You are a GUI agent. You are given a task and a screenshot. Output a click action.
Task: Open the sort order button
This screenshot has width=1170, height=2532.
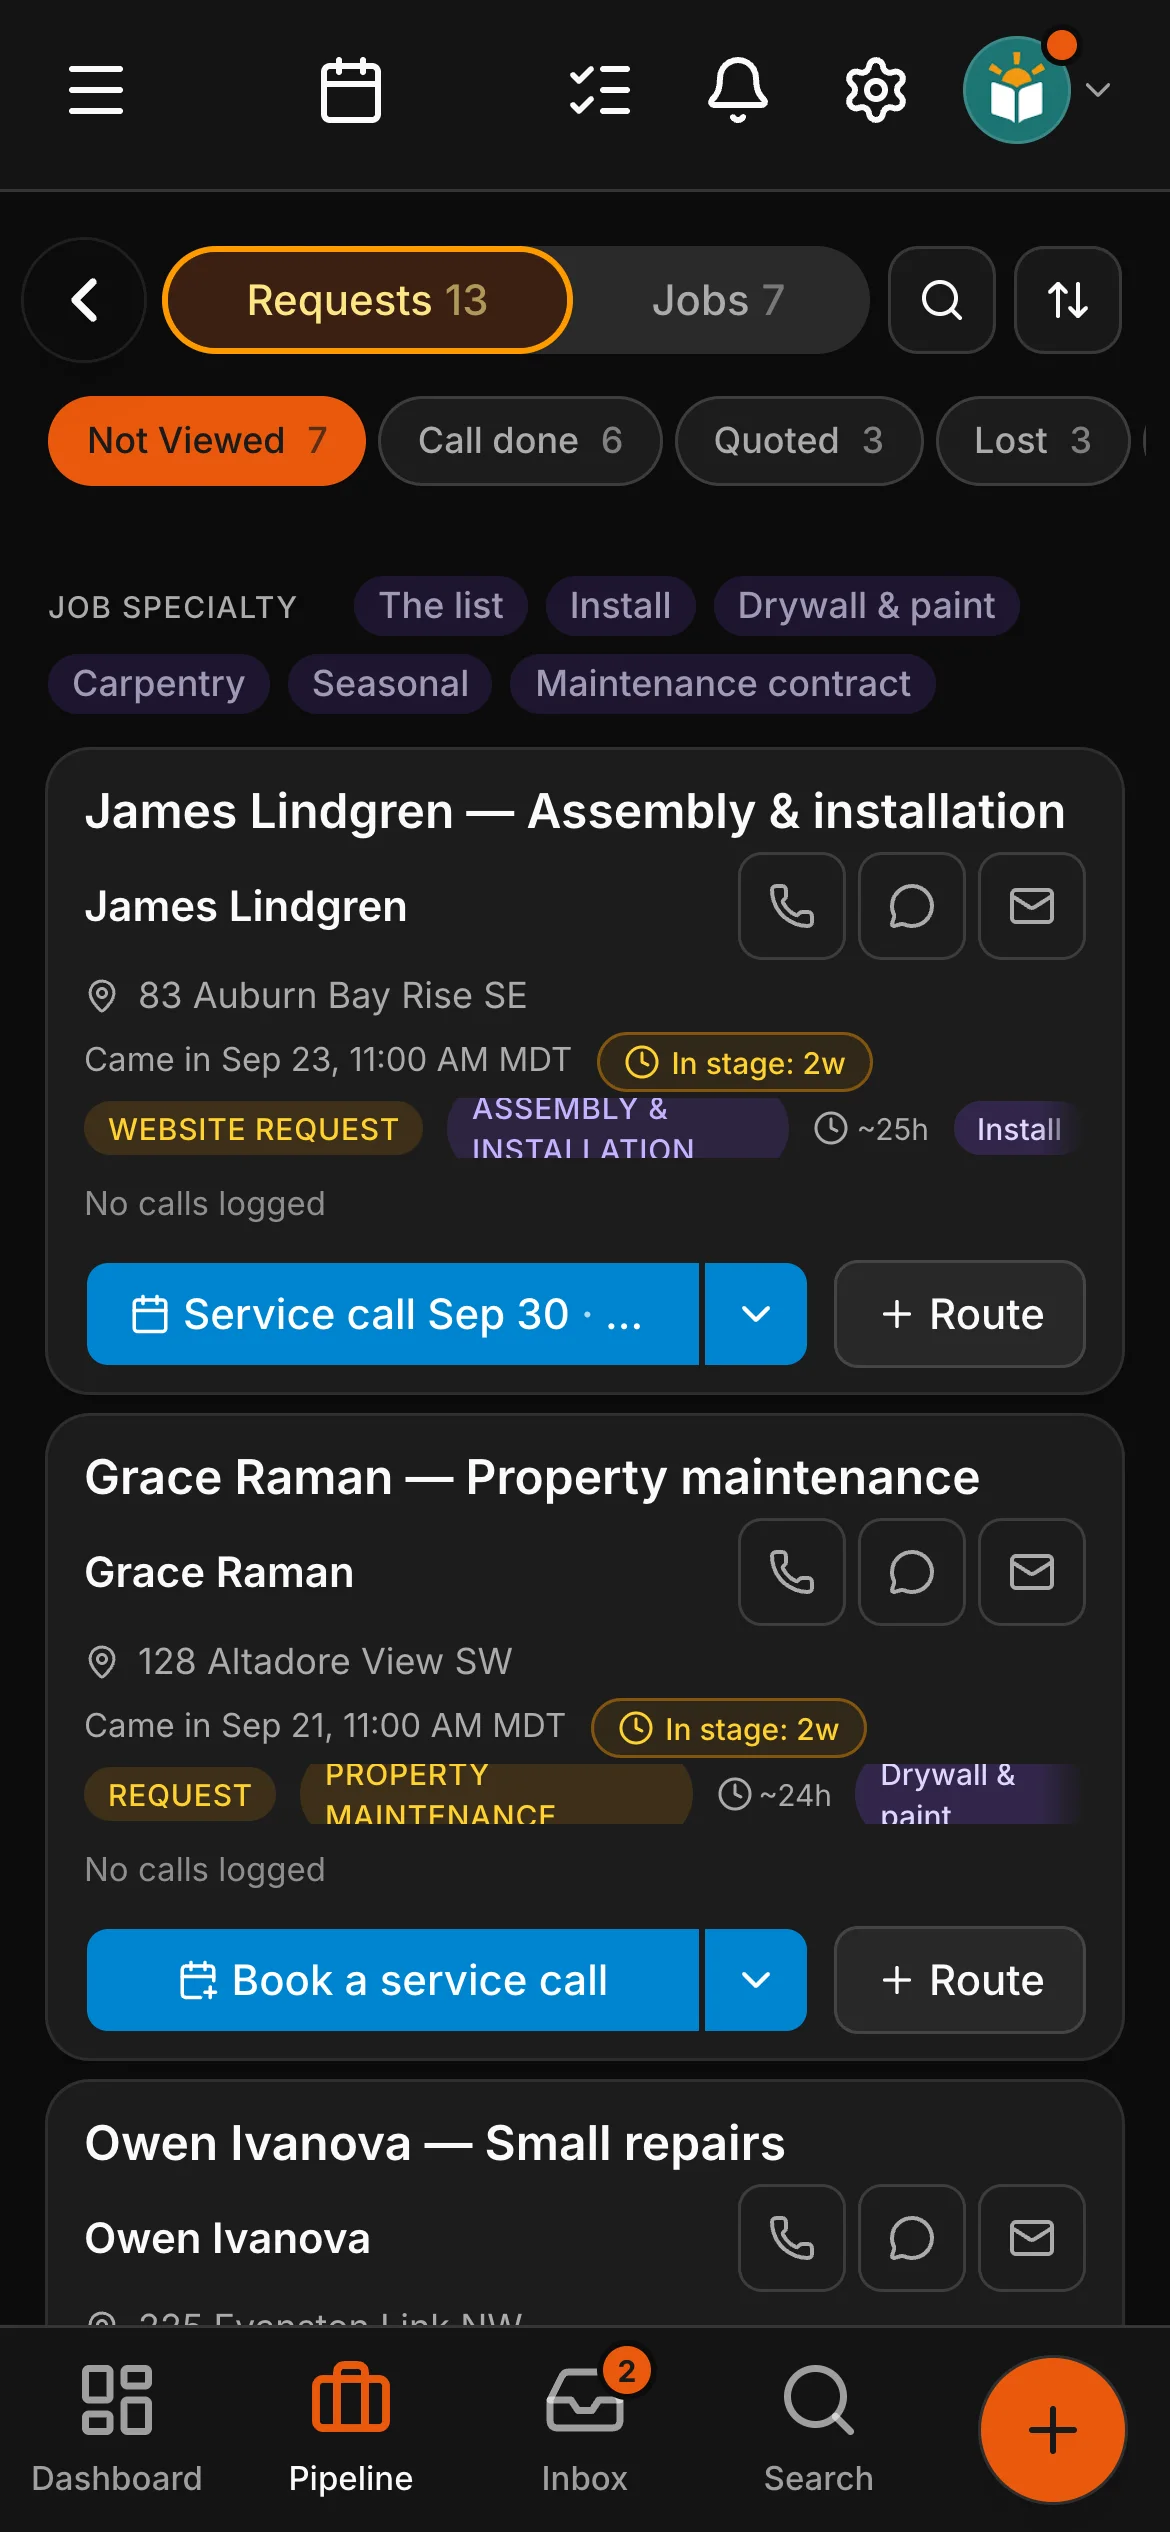coord(1068,300)
